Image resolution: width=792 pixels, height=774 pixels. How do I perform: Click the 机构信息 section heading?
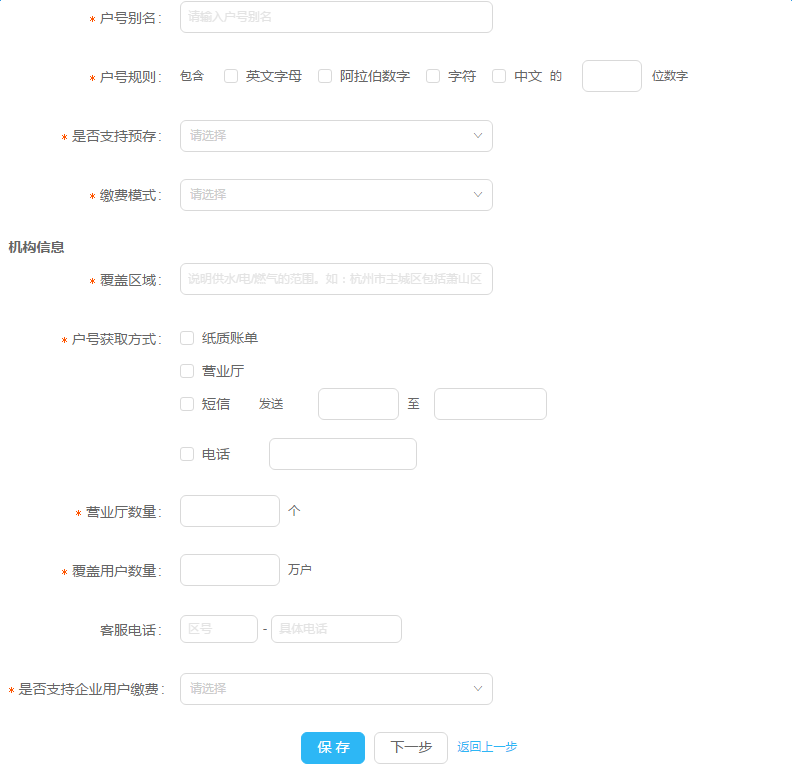36,248
